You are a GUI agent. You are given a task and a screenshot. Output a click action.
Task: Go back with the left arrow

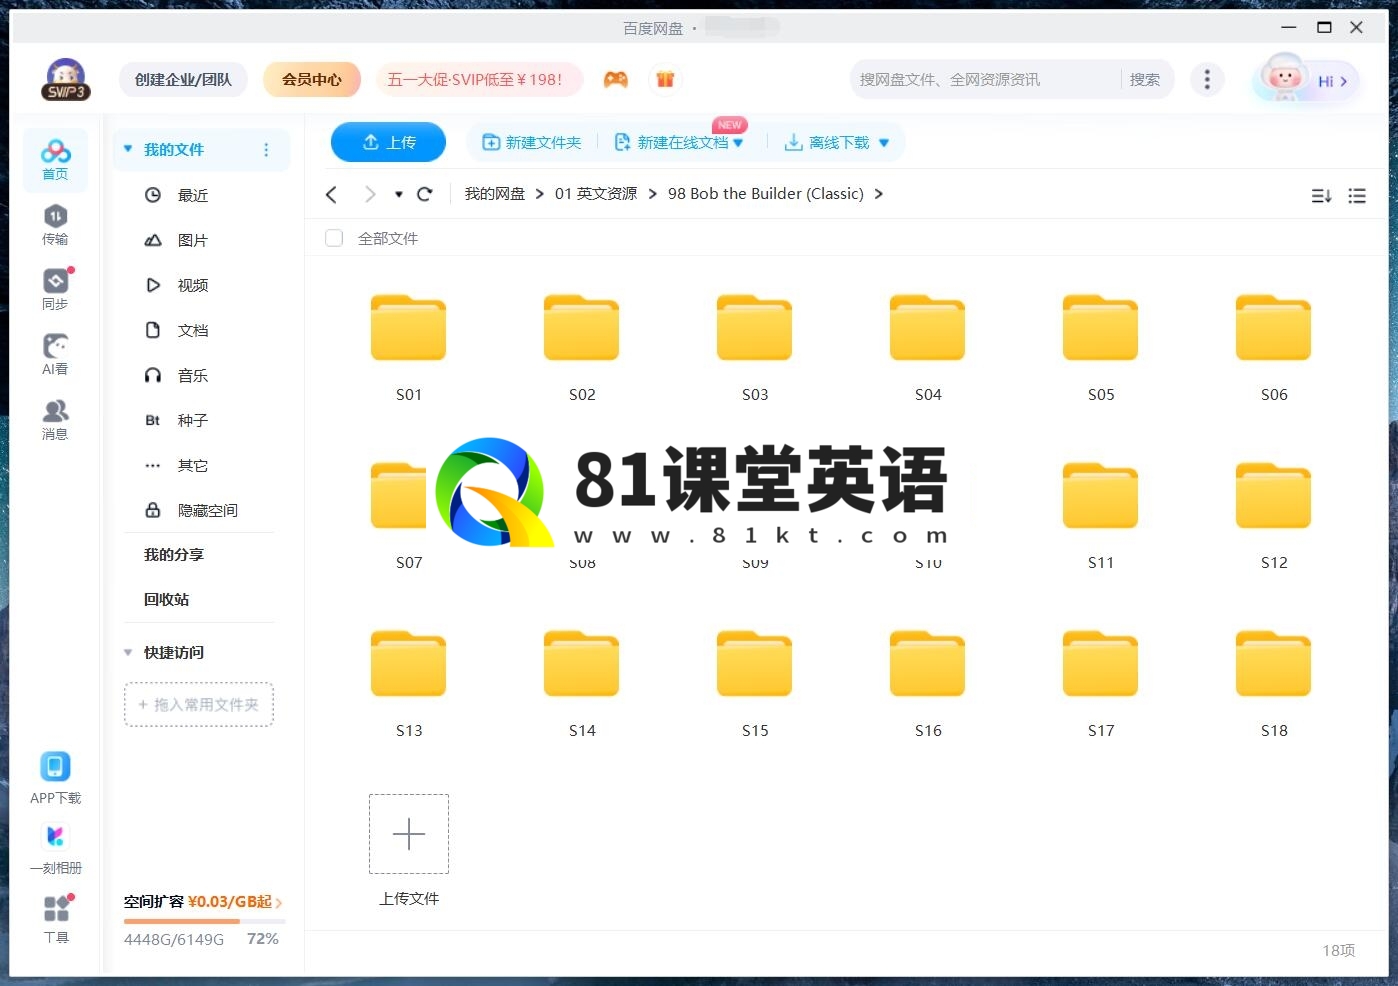click(332, 194)
